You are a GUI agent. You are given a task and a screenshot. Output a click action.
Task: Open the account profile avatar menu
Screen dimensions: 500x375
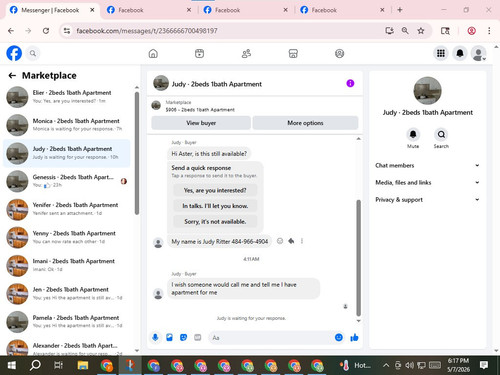click(x=478, y=53)
